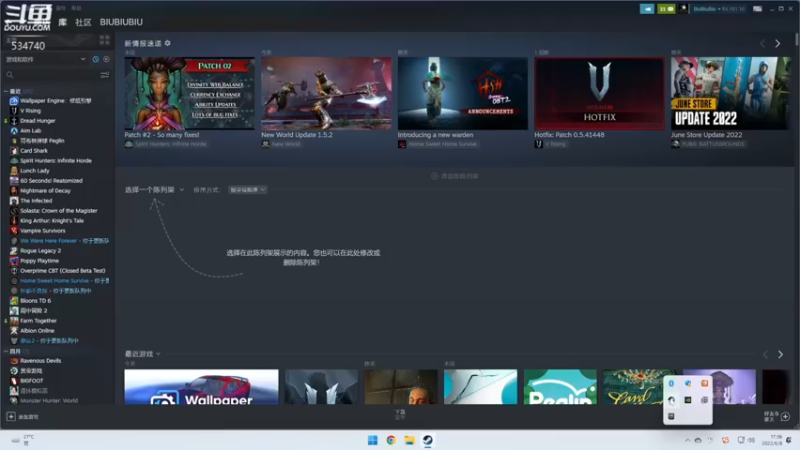Click the ready-to-play filter icon
This screenshot has width=800, height=450.
pyautogui.click(x=106, y=59)
